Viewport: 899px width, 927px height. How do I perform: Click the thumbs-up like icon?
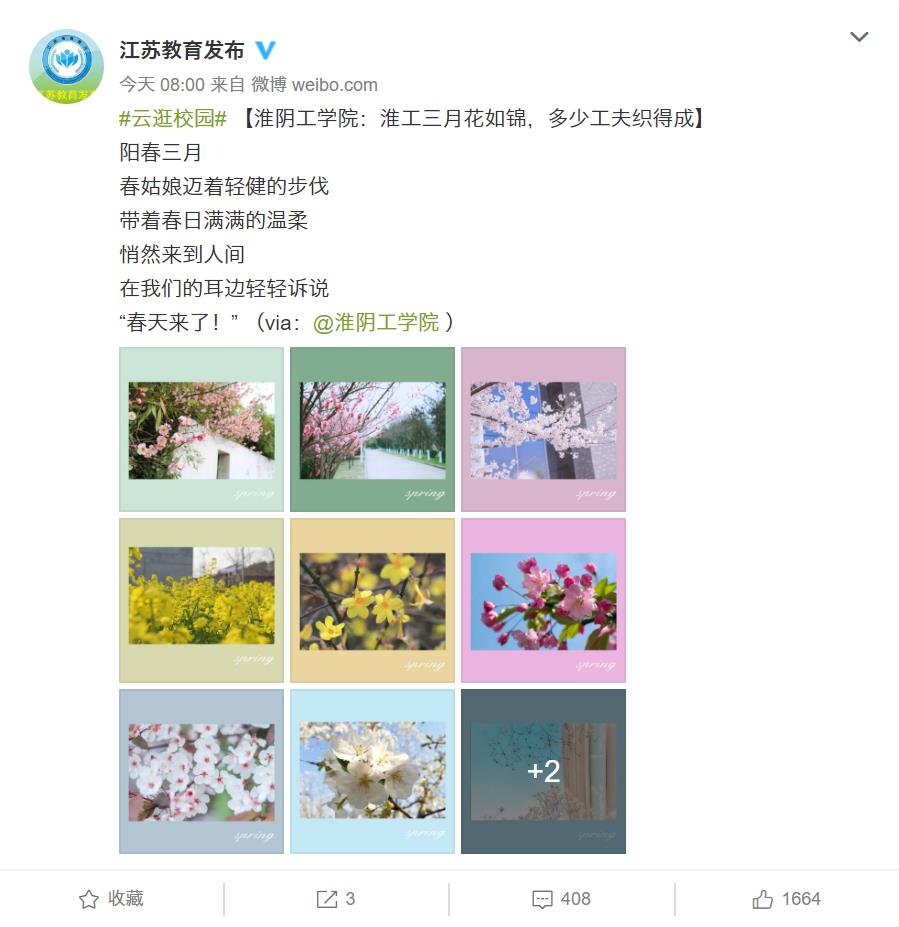pyautogui.click(x=762, y=899)
